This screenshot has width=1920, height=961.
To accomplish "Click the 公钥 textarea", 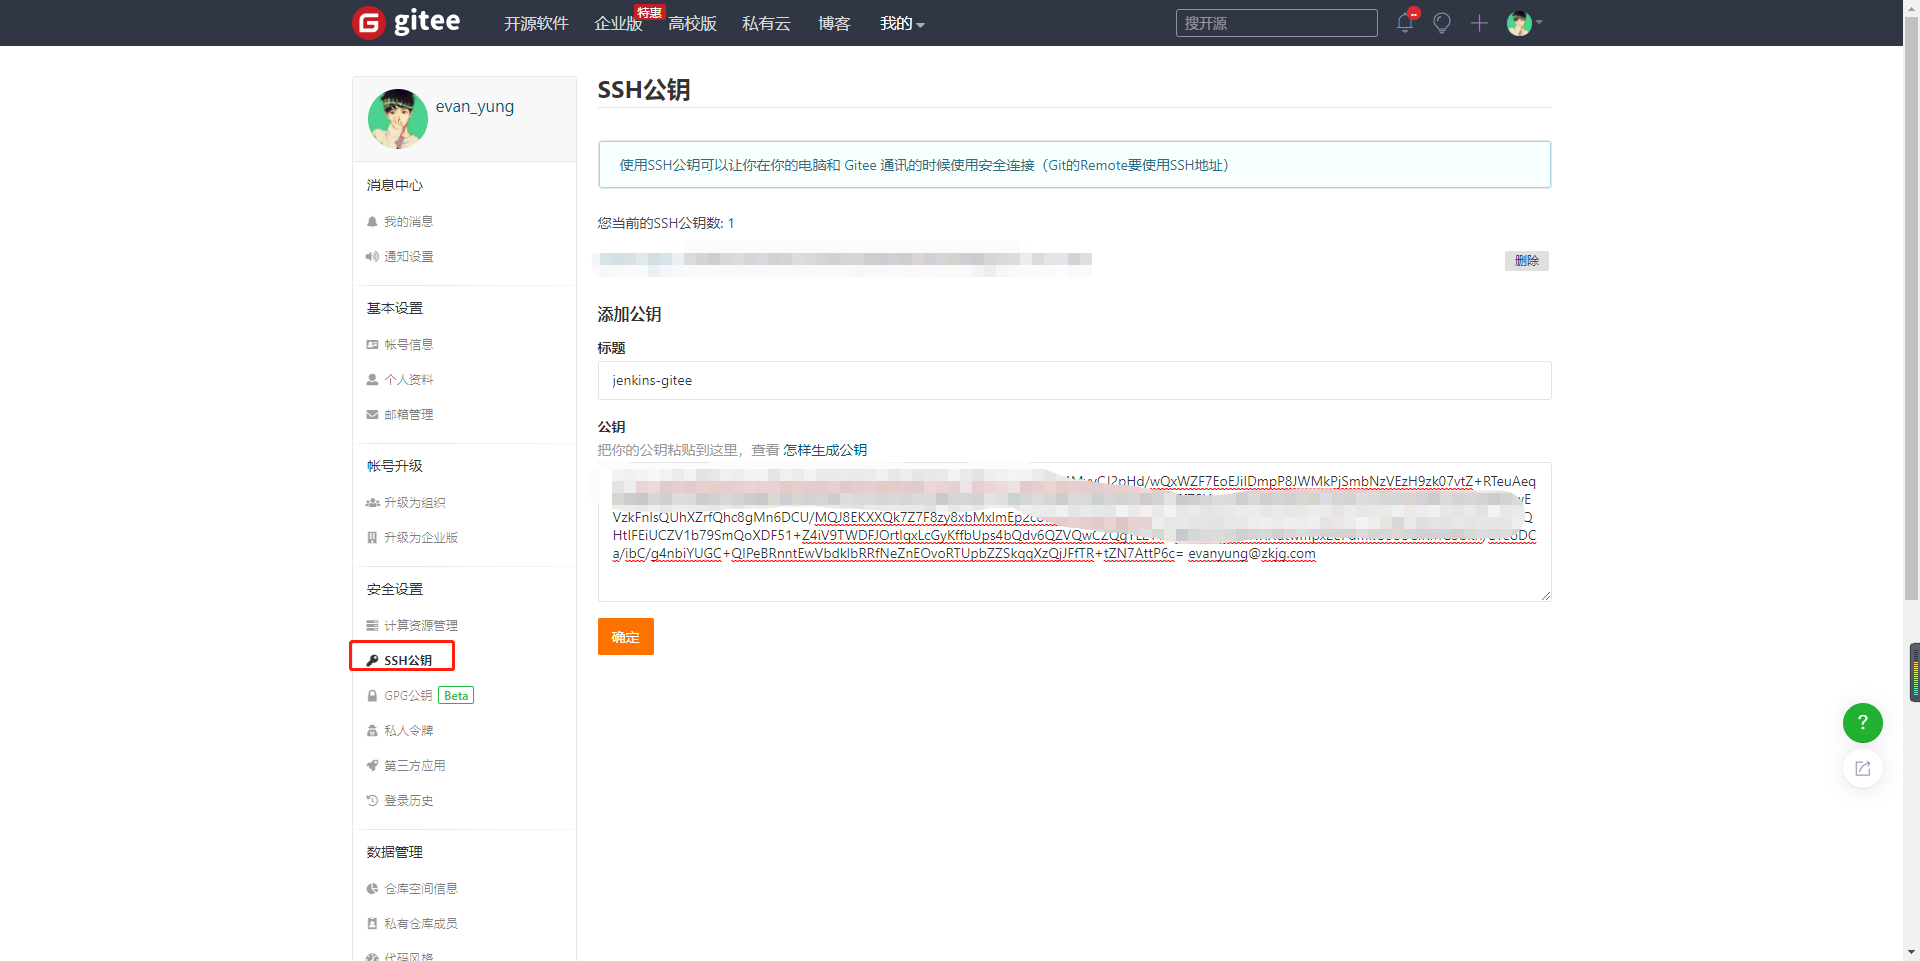I will (1074, 578).
